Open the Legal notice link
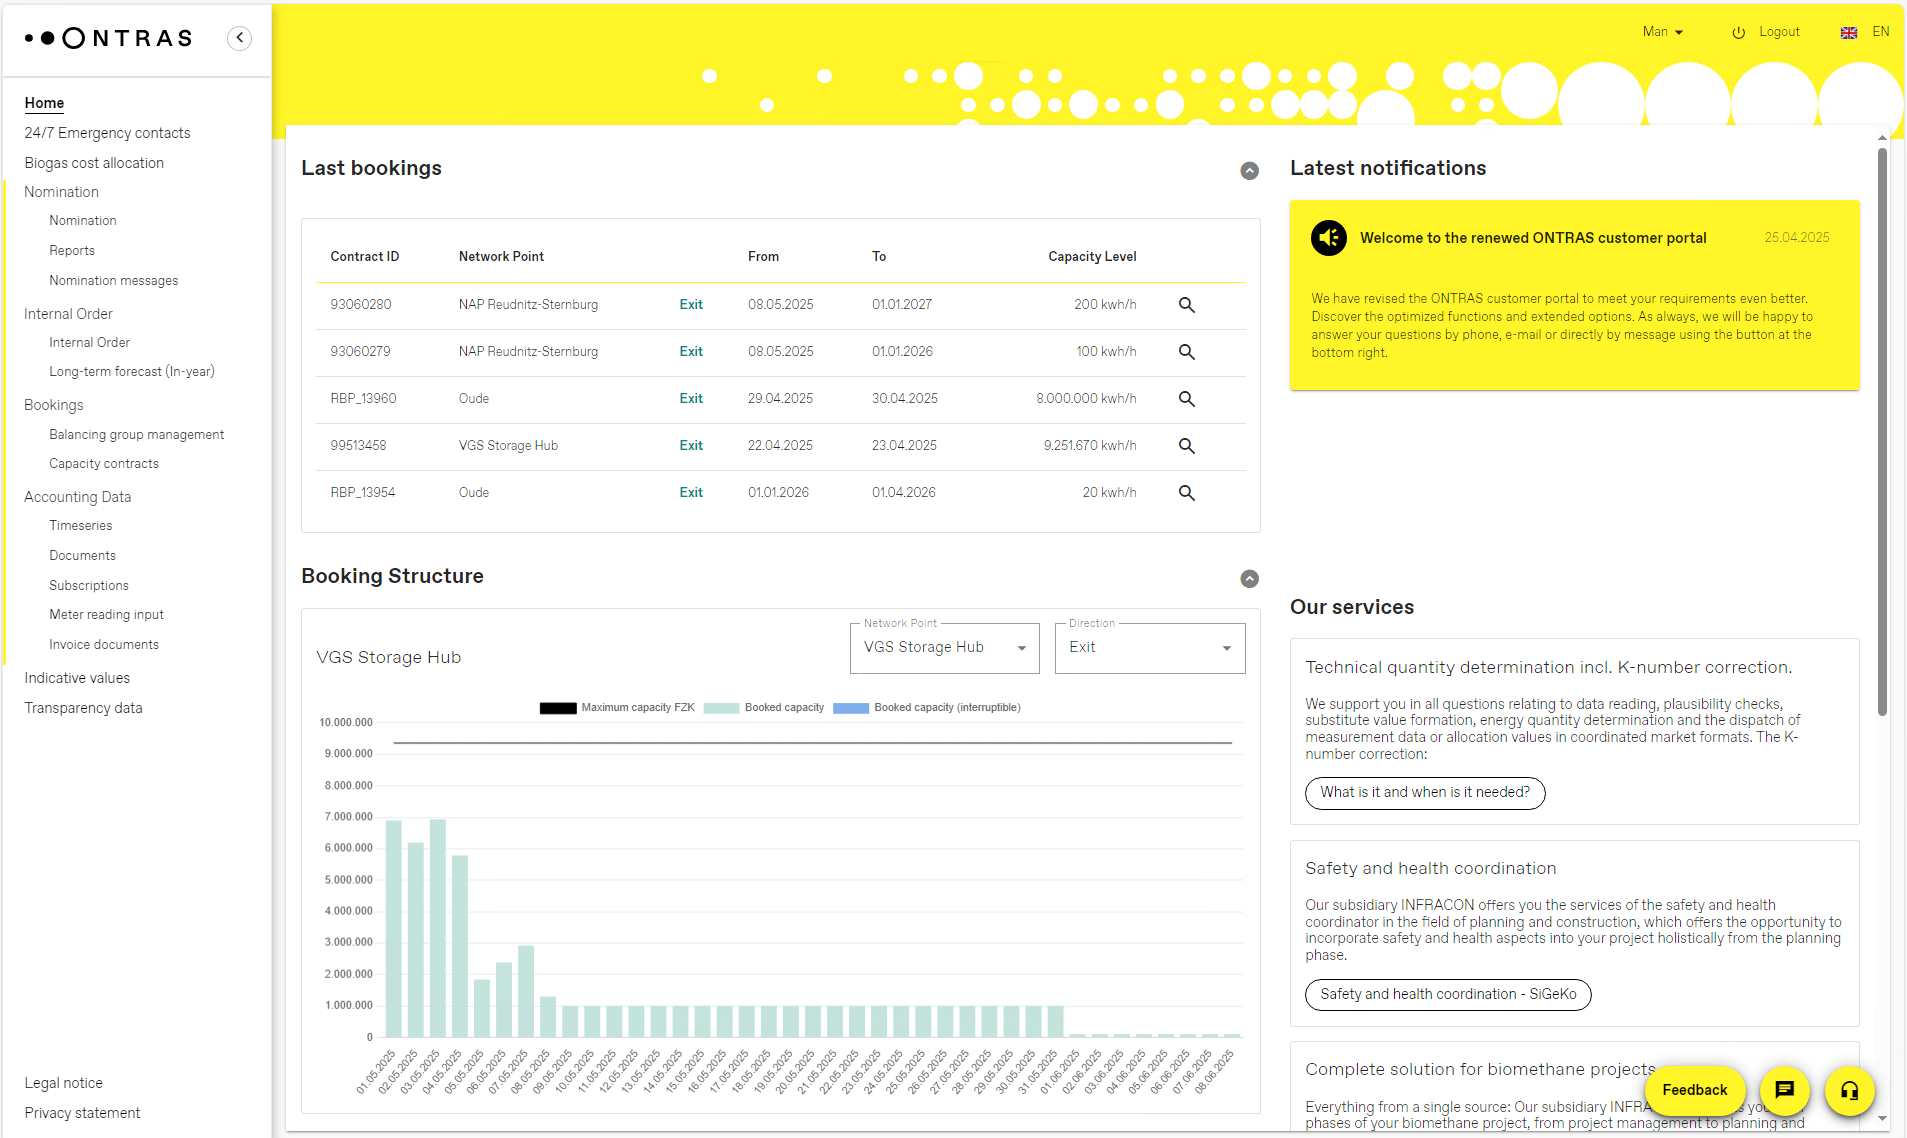1907x1138 pixels. coord(63,1083)
